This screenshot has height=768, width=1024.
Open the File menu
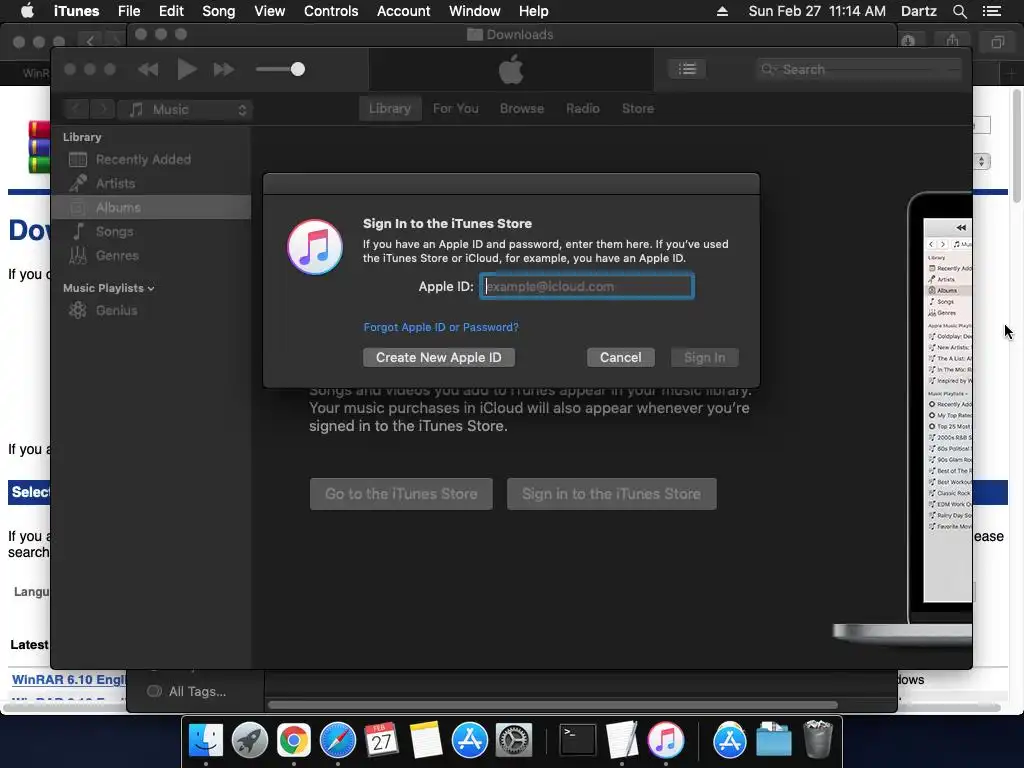129,11
